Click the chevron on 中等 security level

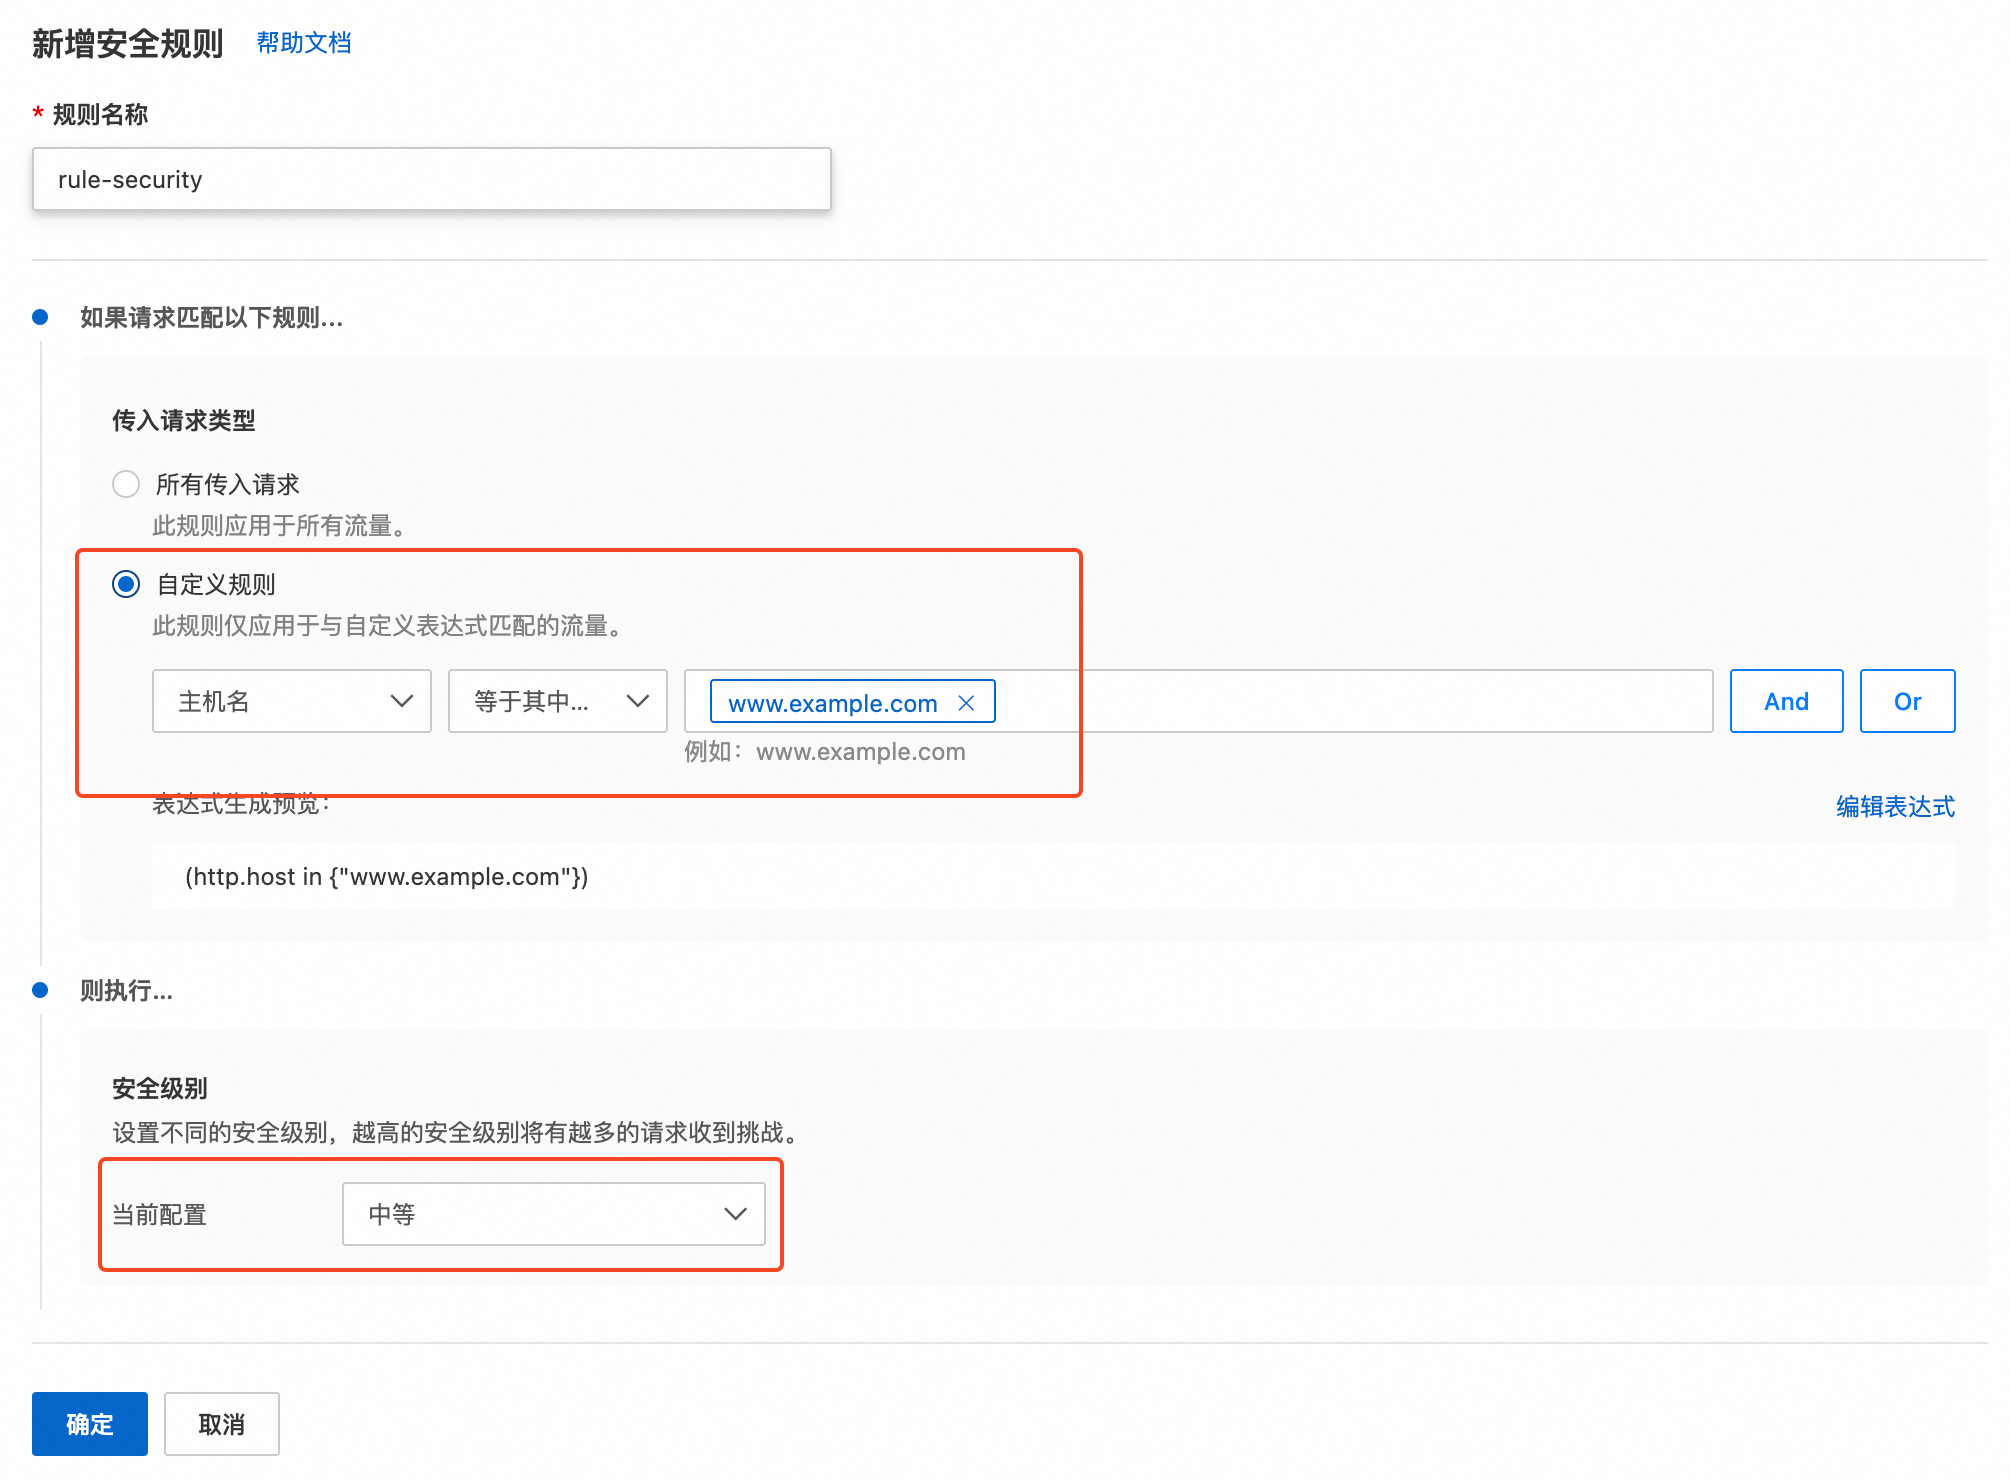click(x=736, y=1214)
